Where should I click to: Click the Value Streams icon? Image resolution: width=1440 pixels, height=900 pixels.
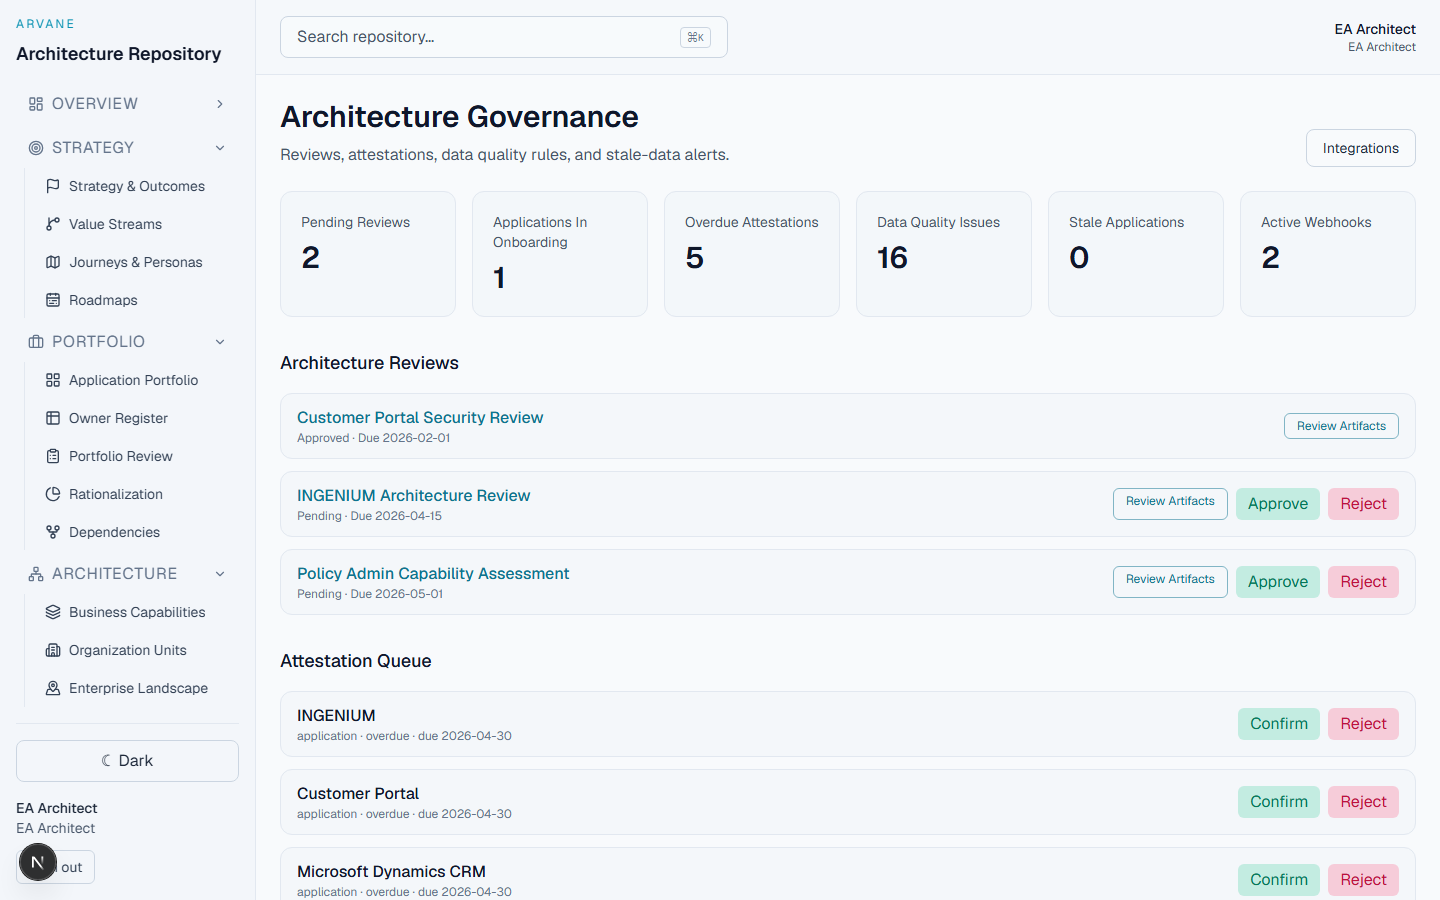53,224
